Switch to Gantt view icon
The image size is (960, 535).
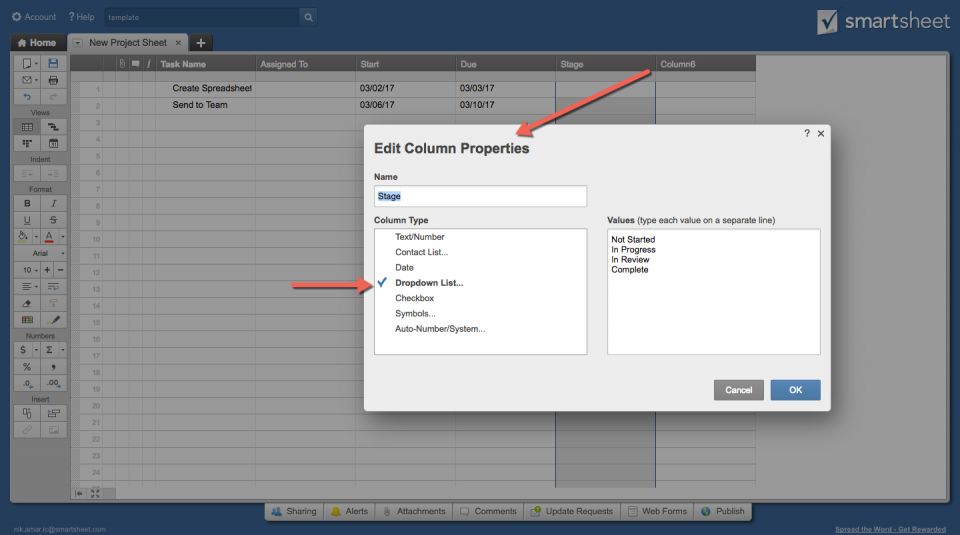pos(53,128)
